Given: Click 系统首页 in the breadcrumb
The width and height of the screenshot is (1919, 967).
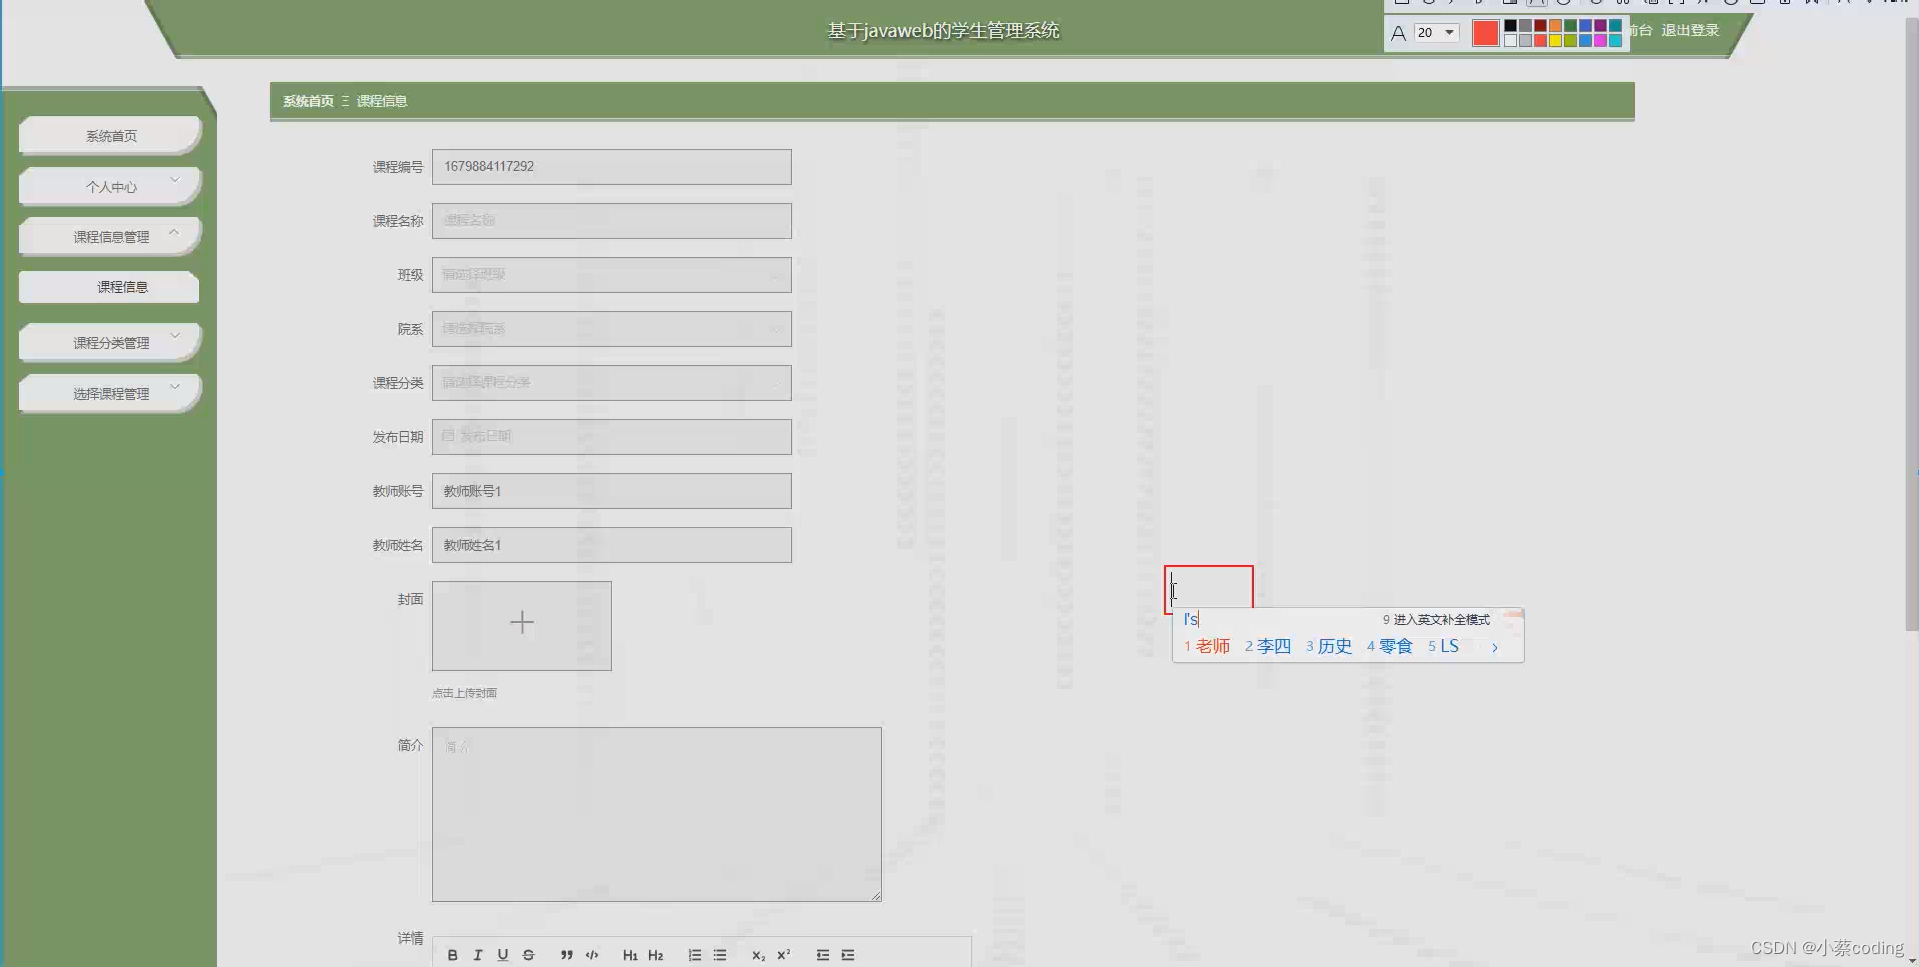Looking at the screenshot, I should click(308, 101).
